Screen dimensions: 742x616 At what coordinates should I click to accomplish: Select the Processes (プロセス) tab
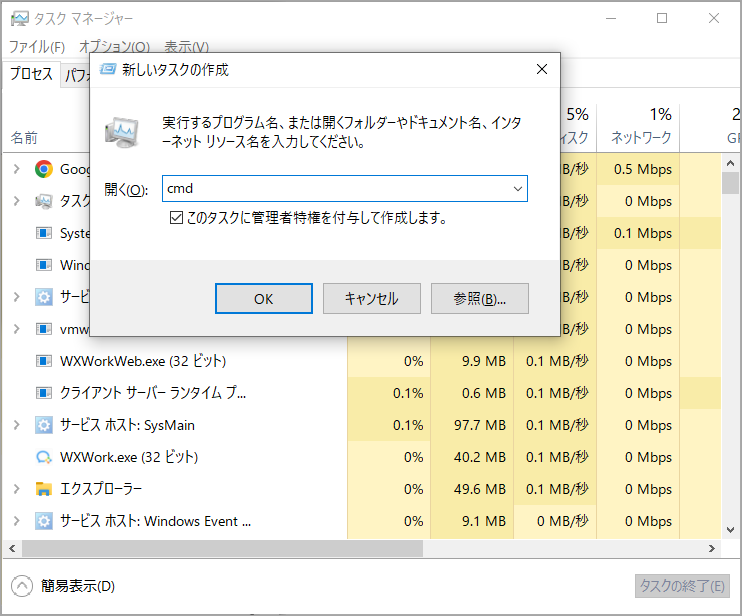(31, 74)
